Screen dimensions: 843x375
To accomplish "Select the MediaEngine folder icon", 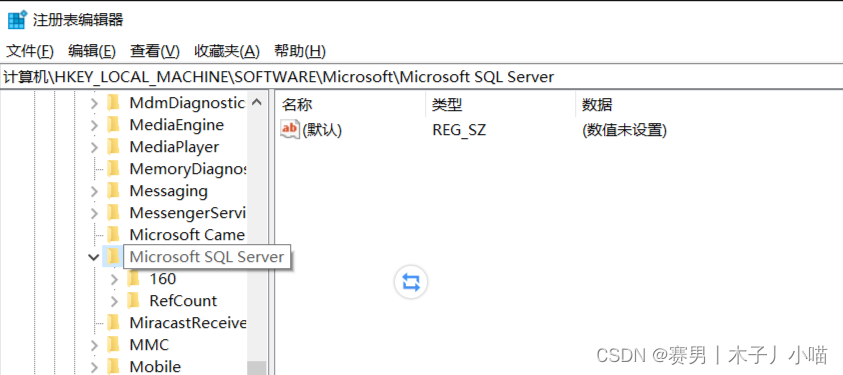I will (113, 125).
